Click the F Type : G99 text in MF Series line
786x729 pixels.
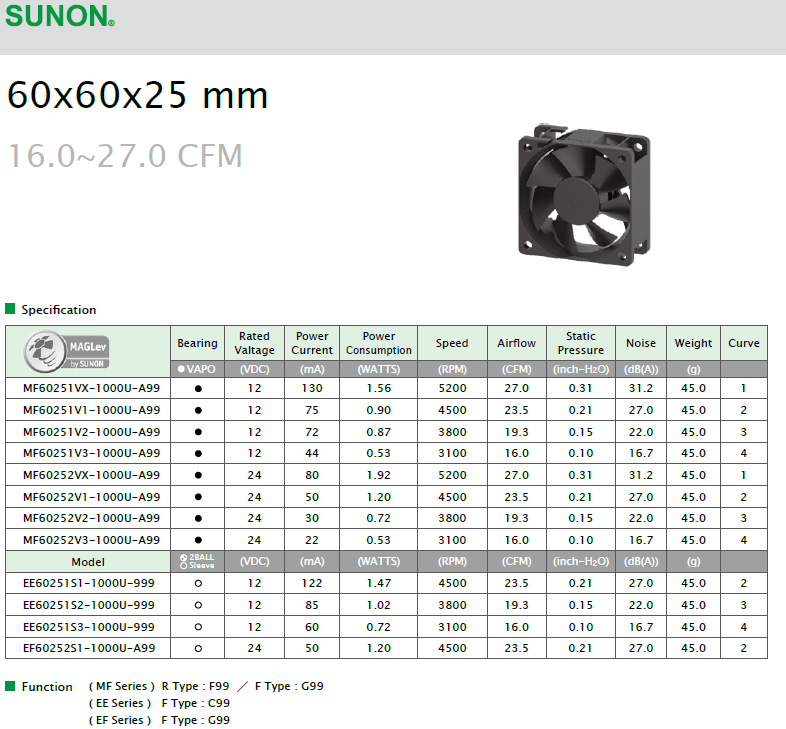[x=289, y=686]
